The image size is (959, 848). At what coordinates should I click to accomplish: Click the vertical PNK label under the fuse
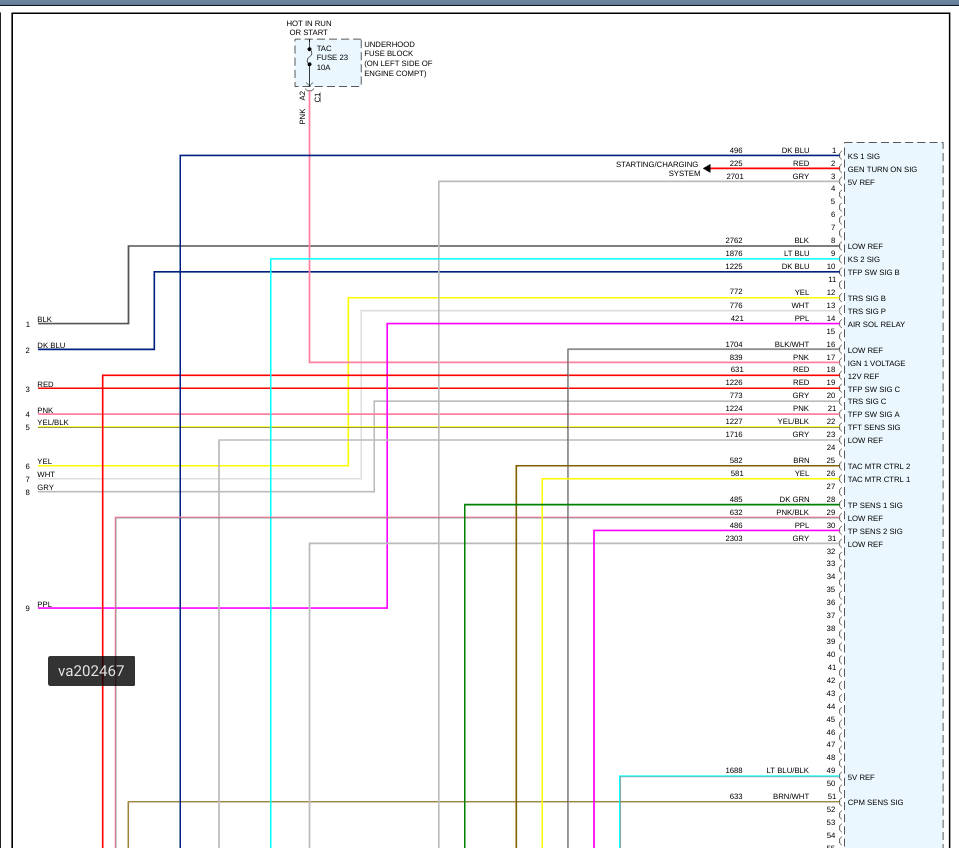pyautogui.click(x=302, y=117)
